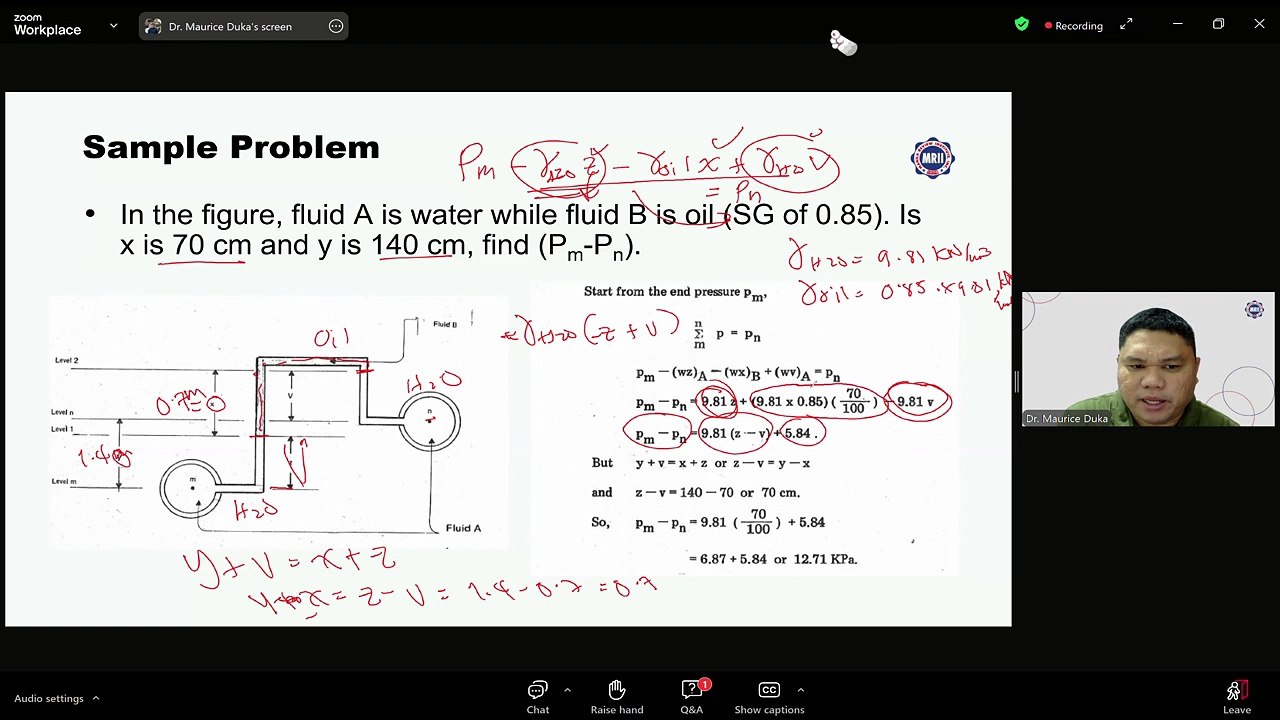Expand the Audio settings chevron
This screenshot has width=1280, height=720.
tap(96, 698)
